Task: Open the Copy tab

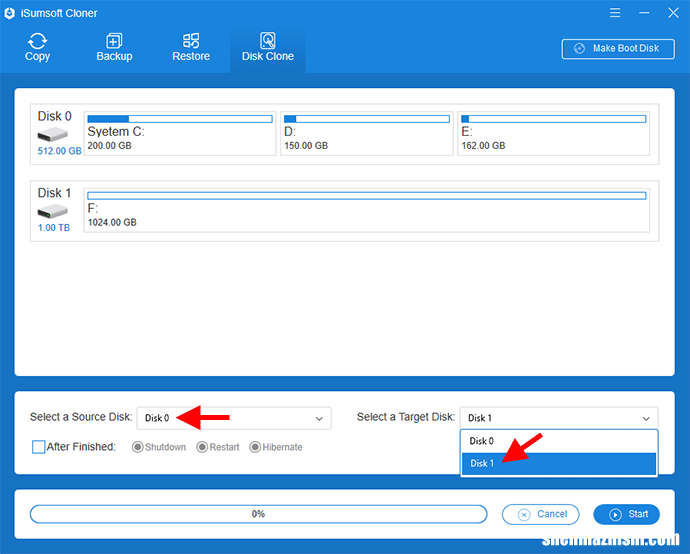Action: coord(37,48)
